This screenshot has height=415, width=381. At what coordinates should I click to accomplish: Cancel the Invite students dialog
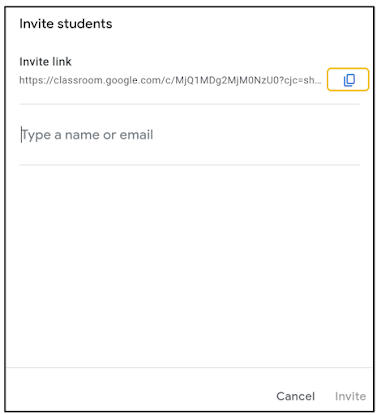pyautogui.click(x=295, y=396)
